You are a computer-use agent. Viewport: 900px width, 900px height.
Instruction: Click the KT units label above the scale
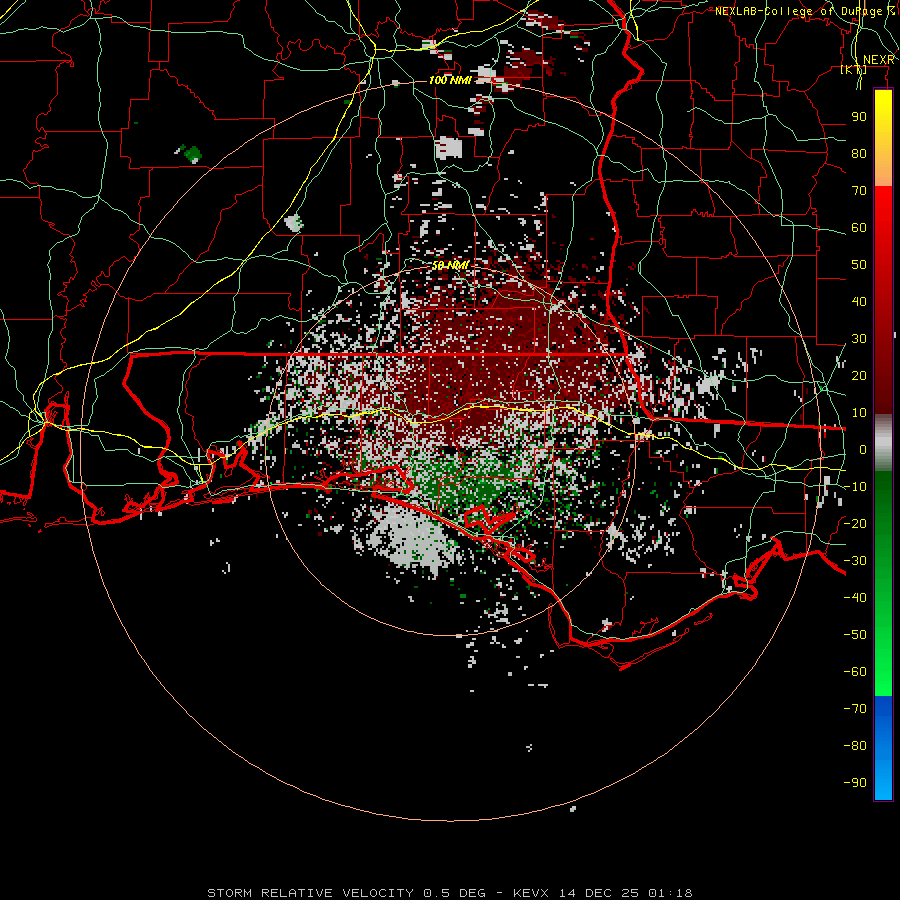[854, 69]
